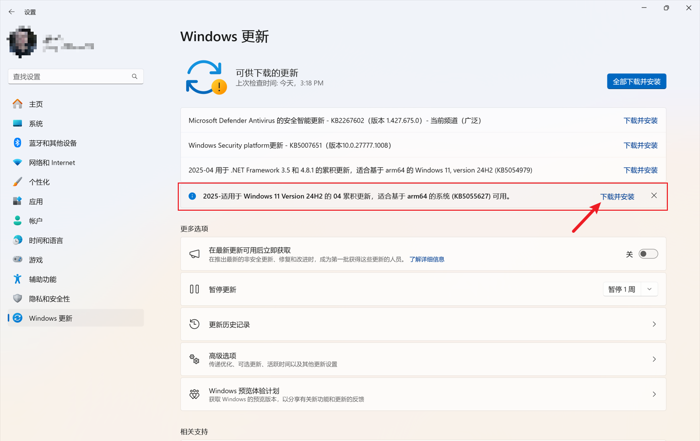The height and width of the screenshot is (441, 700).
Task: Click the Windows 预览体验计划 heart icon
Action: tap(194, 394)
